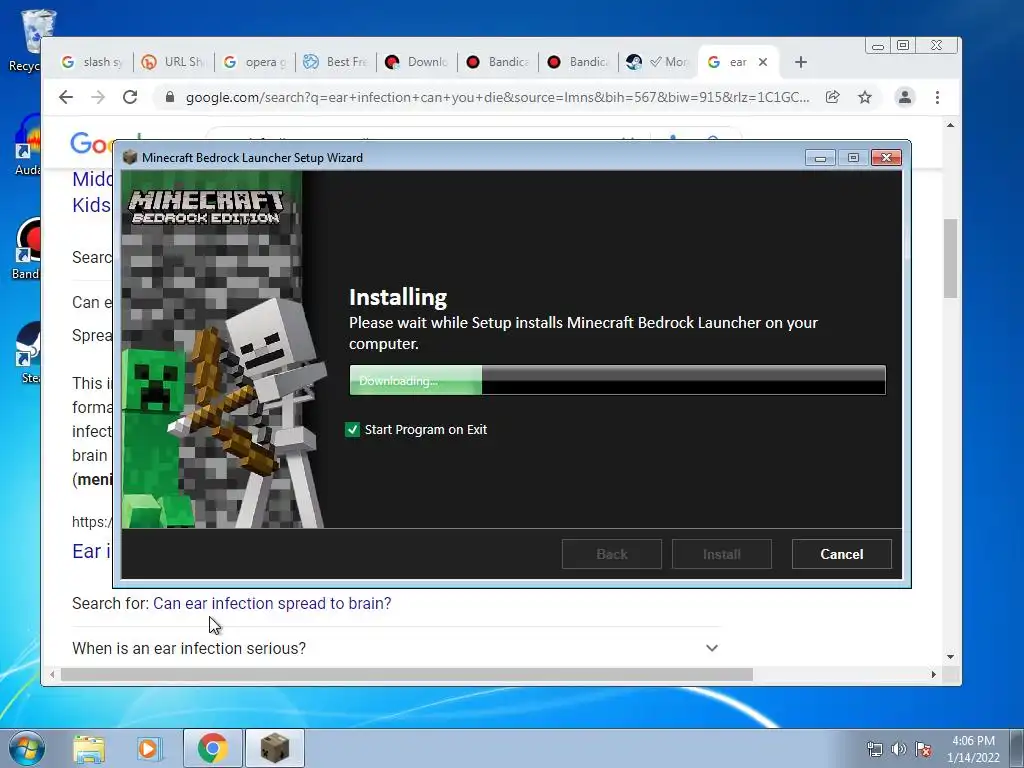1024x768 pixels.
Task: Switch to the 'slash sy' tab
Action: (92, 62)
